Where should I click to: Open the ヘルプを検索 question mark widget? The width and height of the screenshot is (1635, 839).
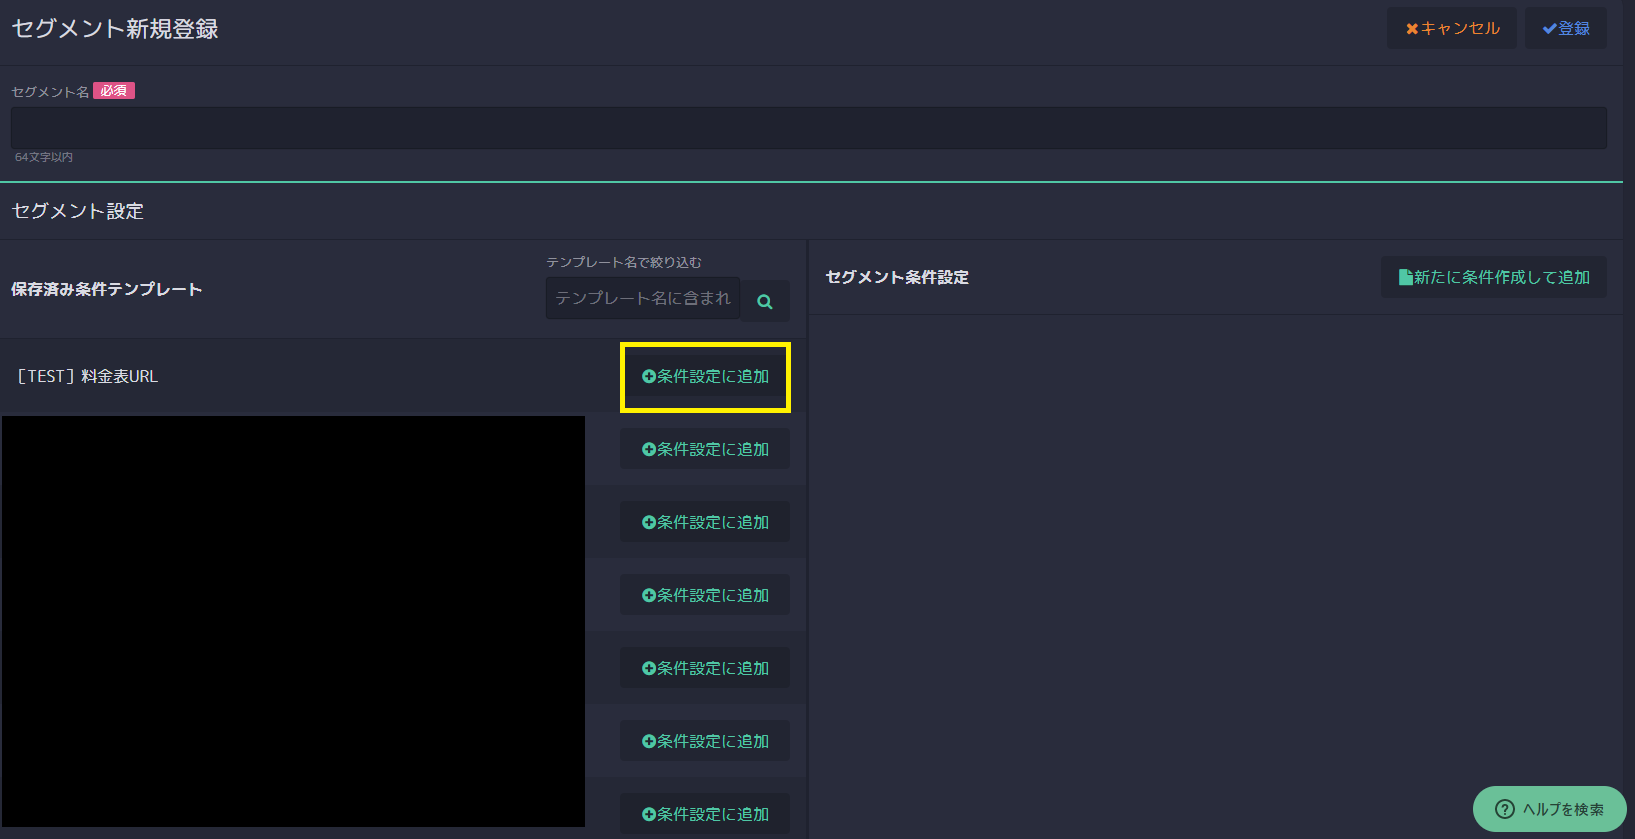click(x=1549, y=809)
